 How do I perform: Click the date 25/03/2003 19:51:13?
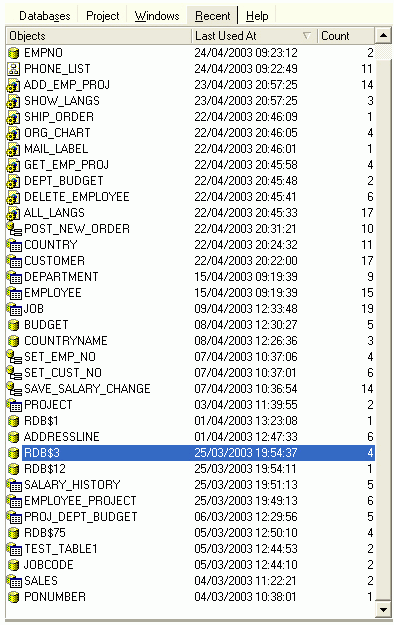246,485
